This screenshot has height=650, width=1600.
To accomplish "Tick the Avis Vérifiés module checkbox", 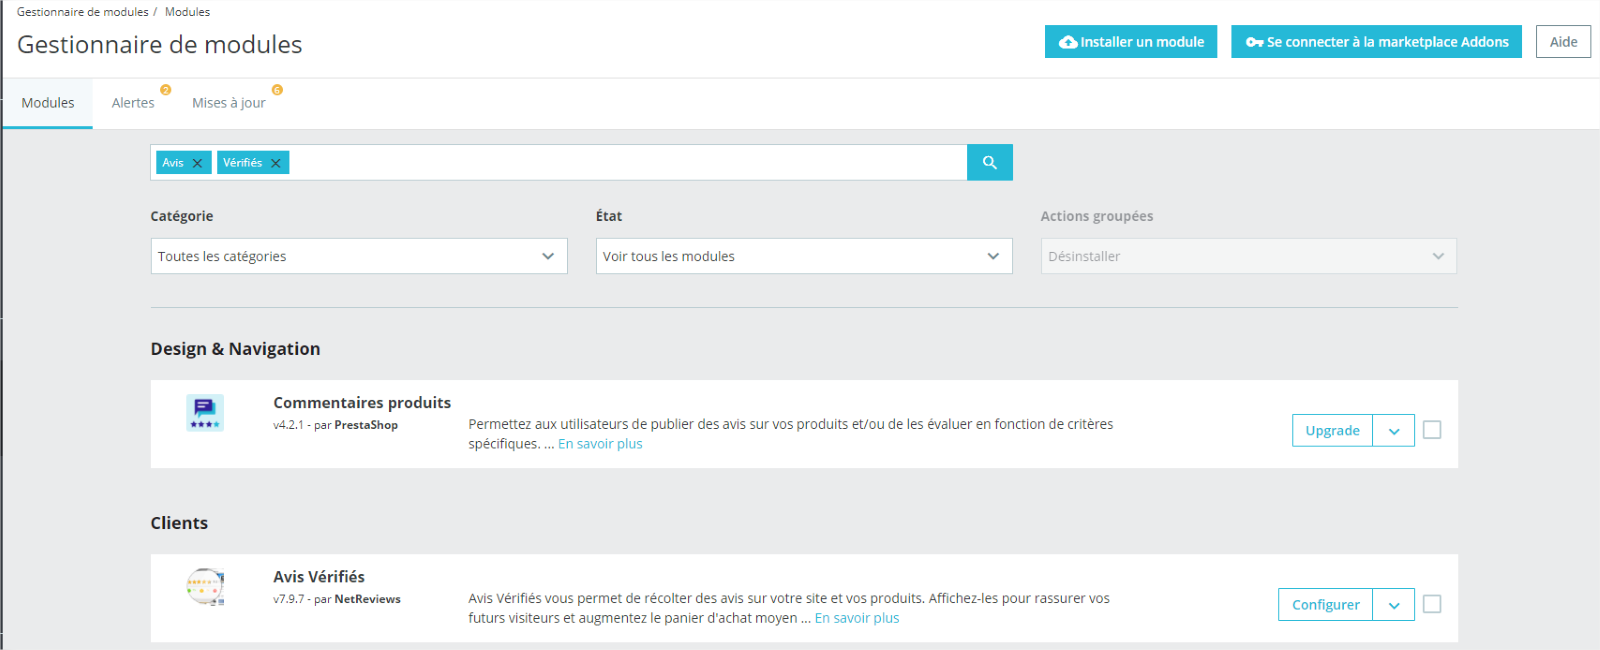I will (1432, 604).
